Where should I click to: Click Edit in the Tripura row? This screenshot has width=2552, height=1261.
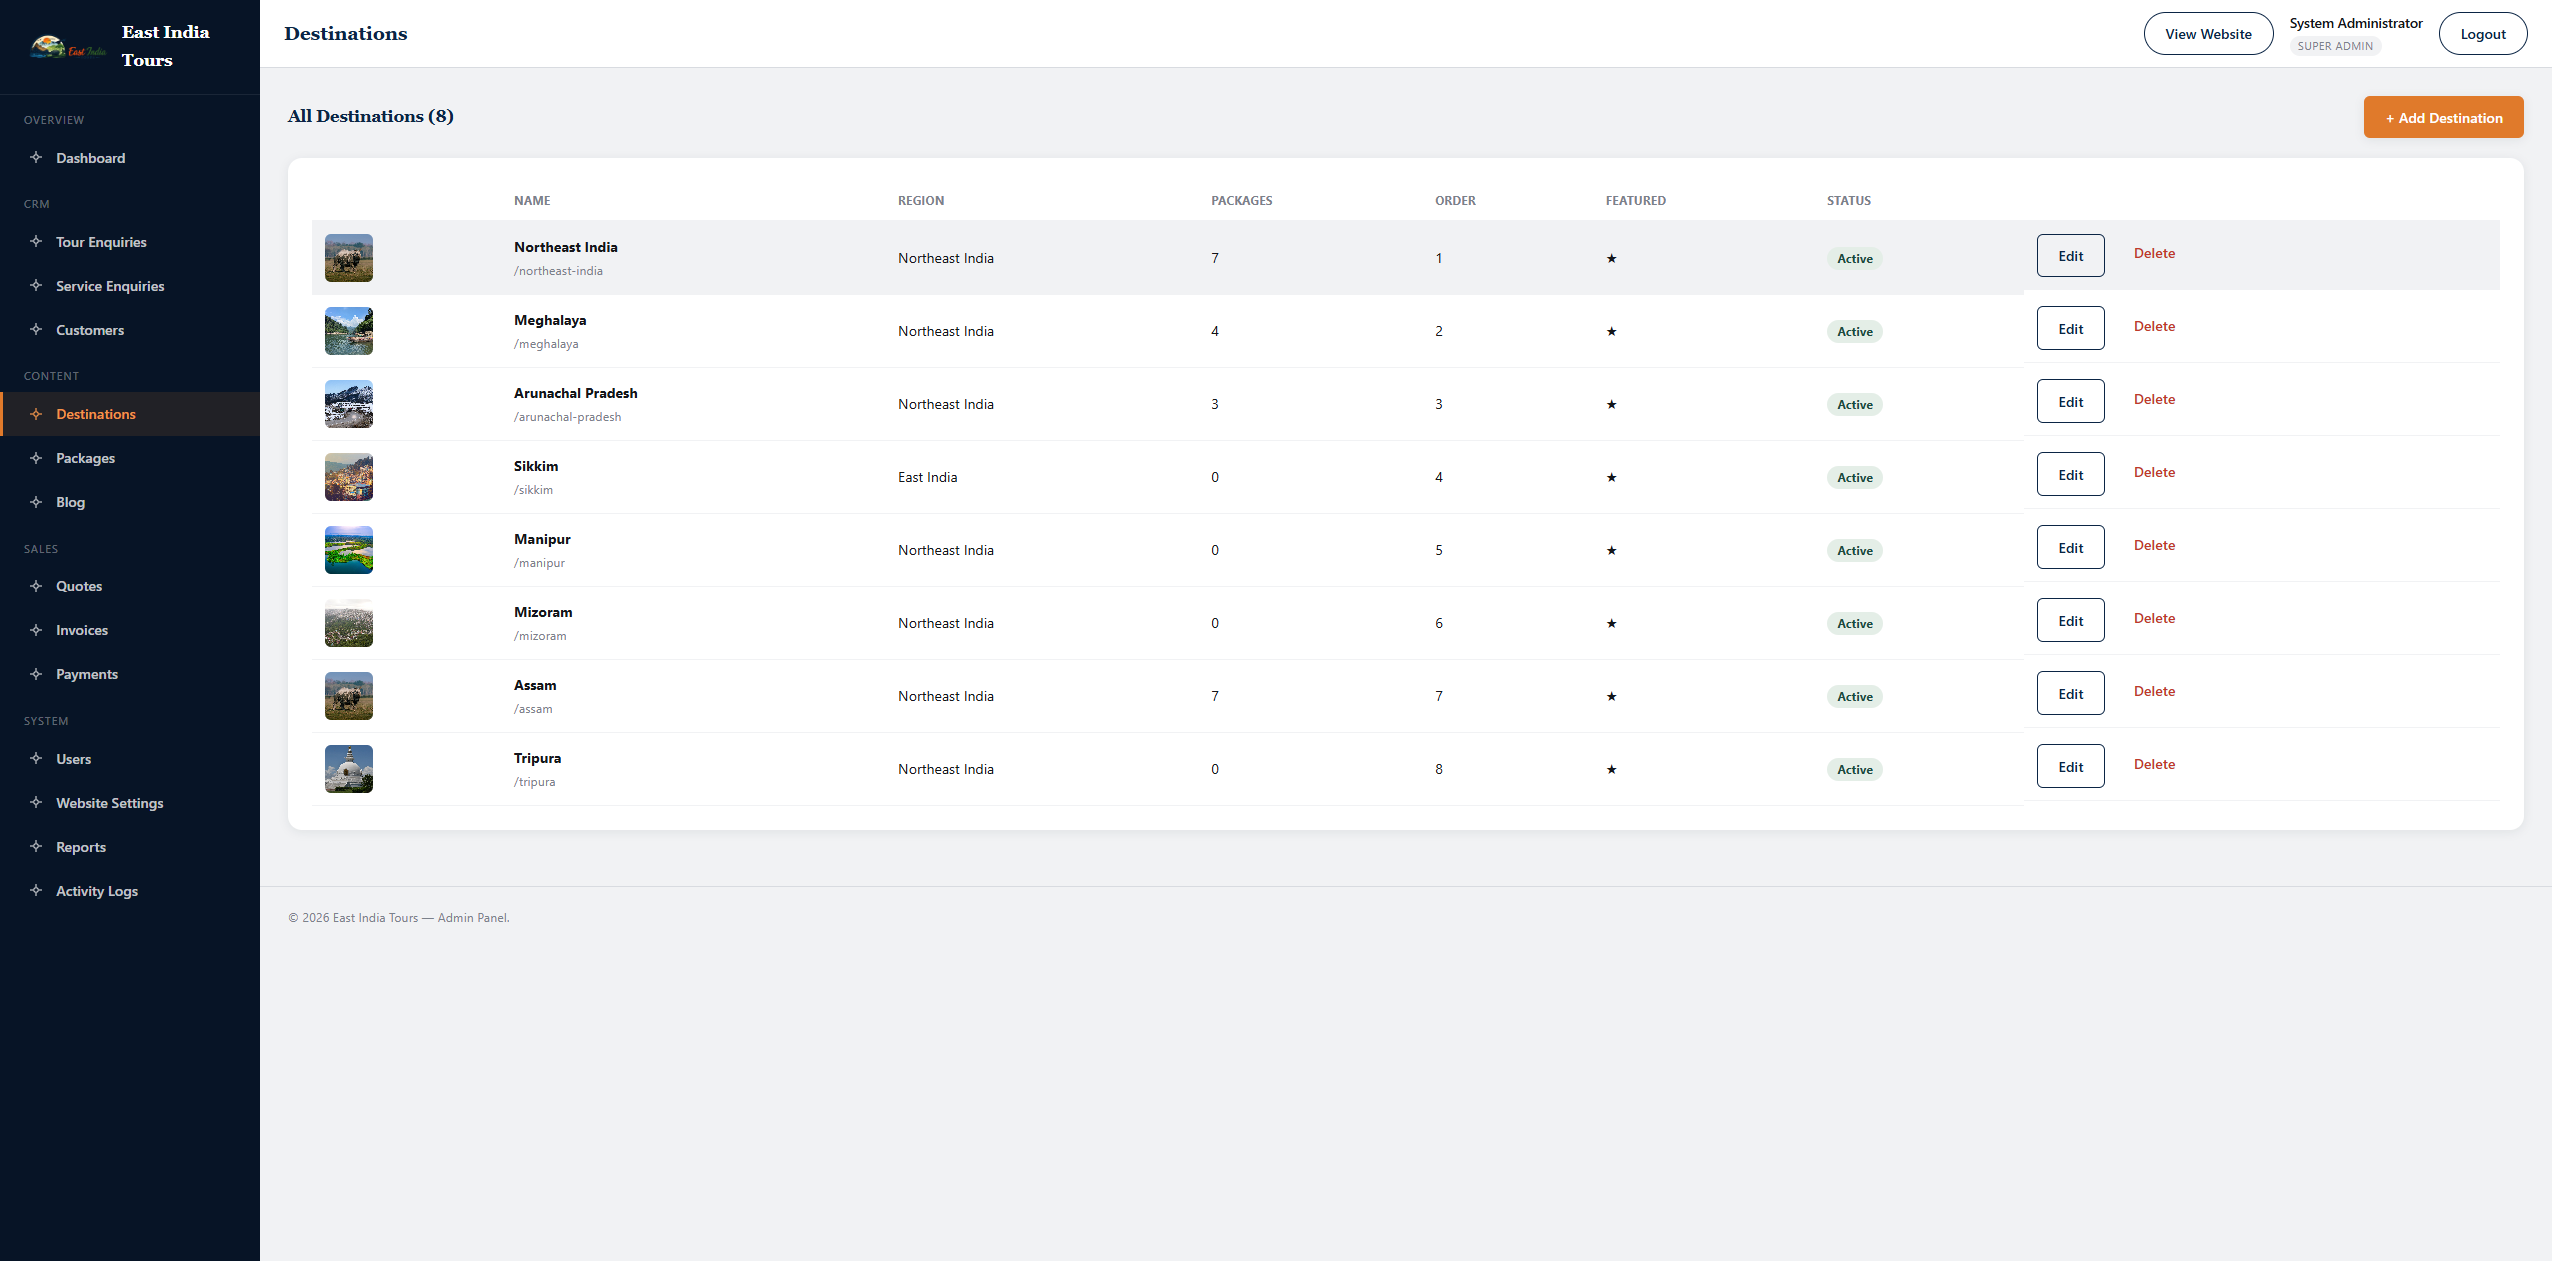[x=2070, y=767]
